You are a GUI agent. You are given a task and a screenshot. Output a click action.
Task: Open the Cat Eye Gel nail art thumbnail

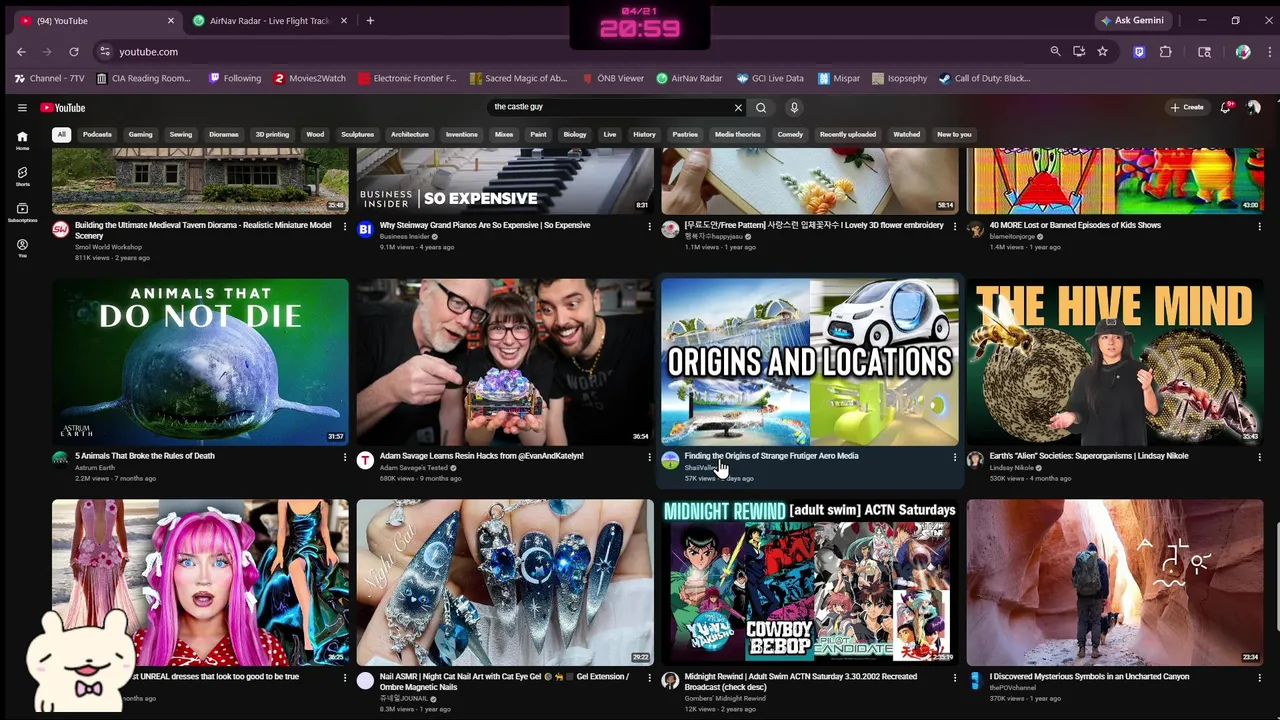point(505,583)
